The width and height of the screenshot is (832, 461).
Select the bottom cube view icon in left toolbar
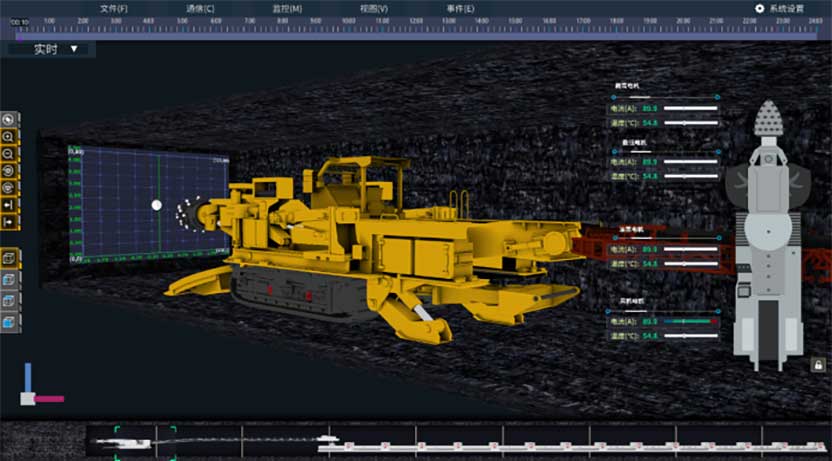[x=9, y=322]
